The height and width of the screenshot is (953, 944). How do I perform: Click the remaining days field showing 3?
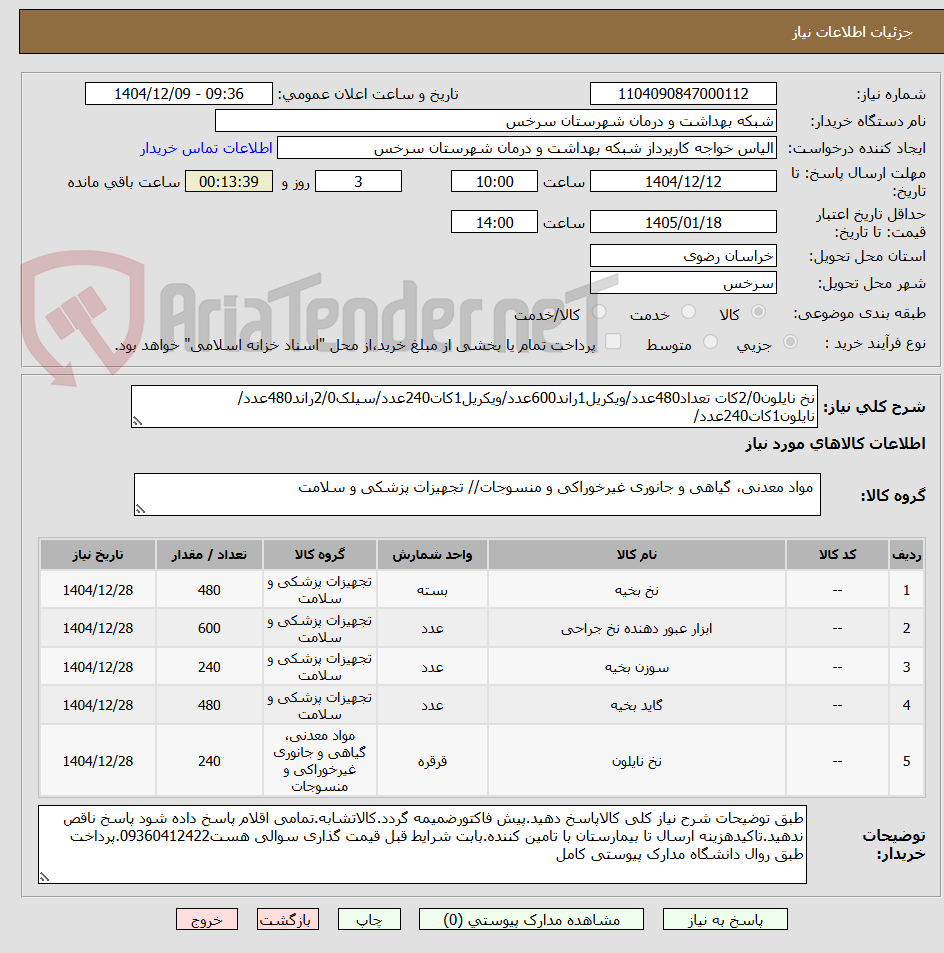point(359,181)
